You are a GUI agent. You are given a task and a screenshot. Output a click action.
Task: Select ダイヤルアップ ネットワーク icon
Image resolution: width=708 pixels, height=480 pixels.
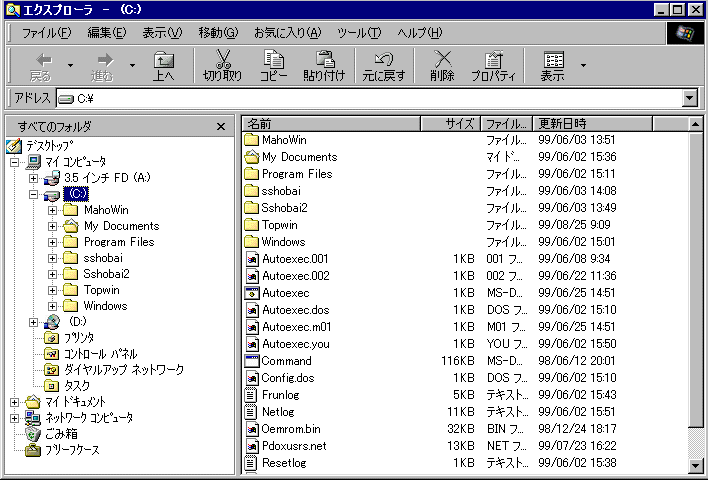[x=51, y=370]
